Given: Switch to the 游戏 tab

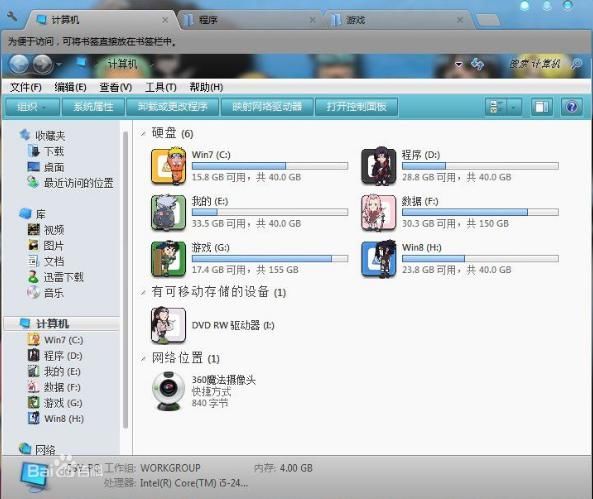Looking at the screenshot, I should pos(397,20).
